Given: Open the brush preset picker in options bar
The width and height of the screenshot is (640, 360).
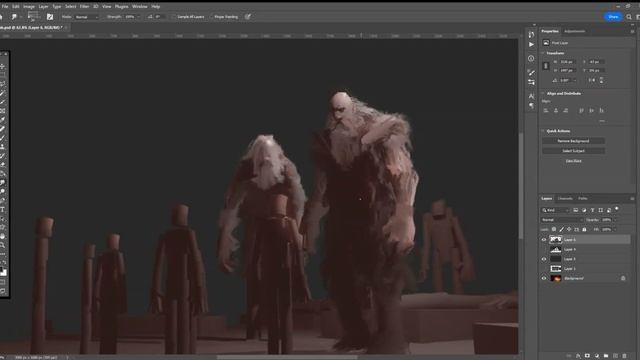Looking at the screenshot, I should pos(33,17).
